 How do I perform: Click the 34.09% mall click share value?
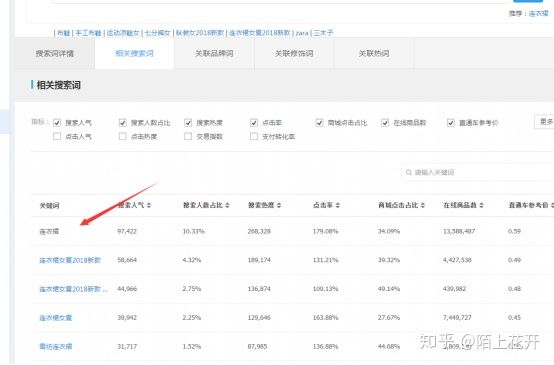click(x=389, y=231)
